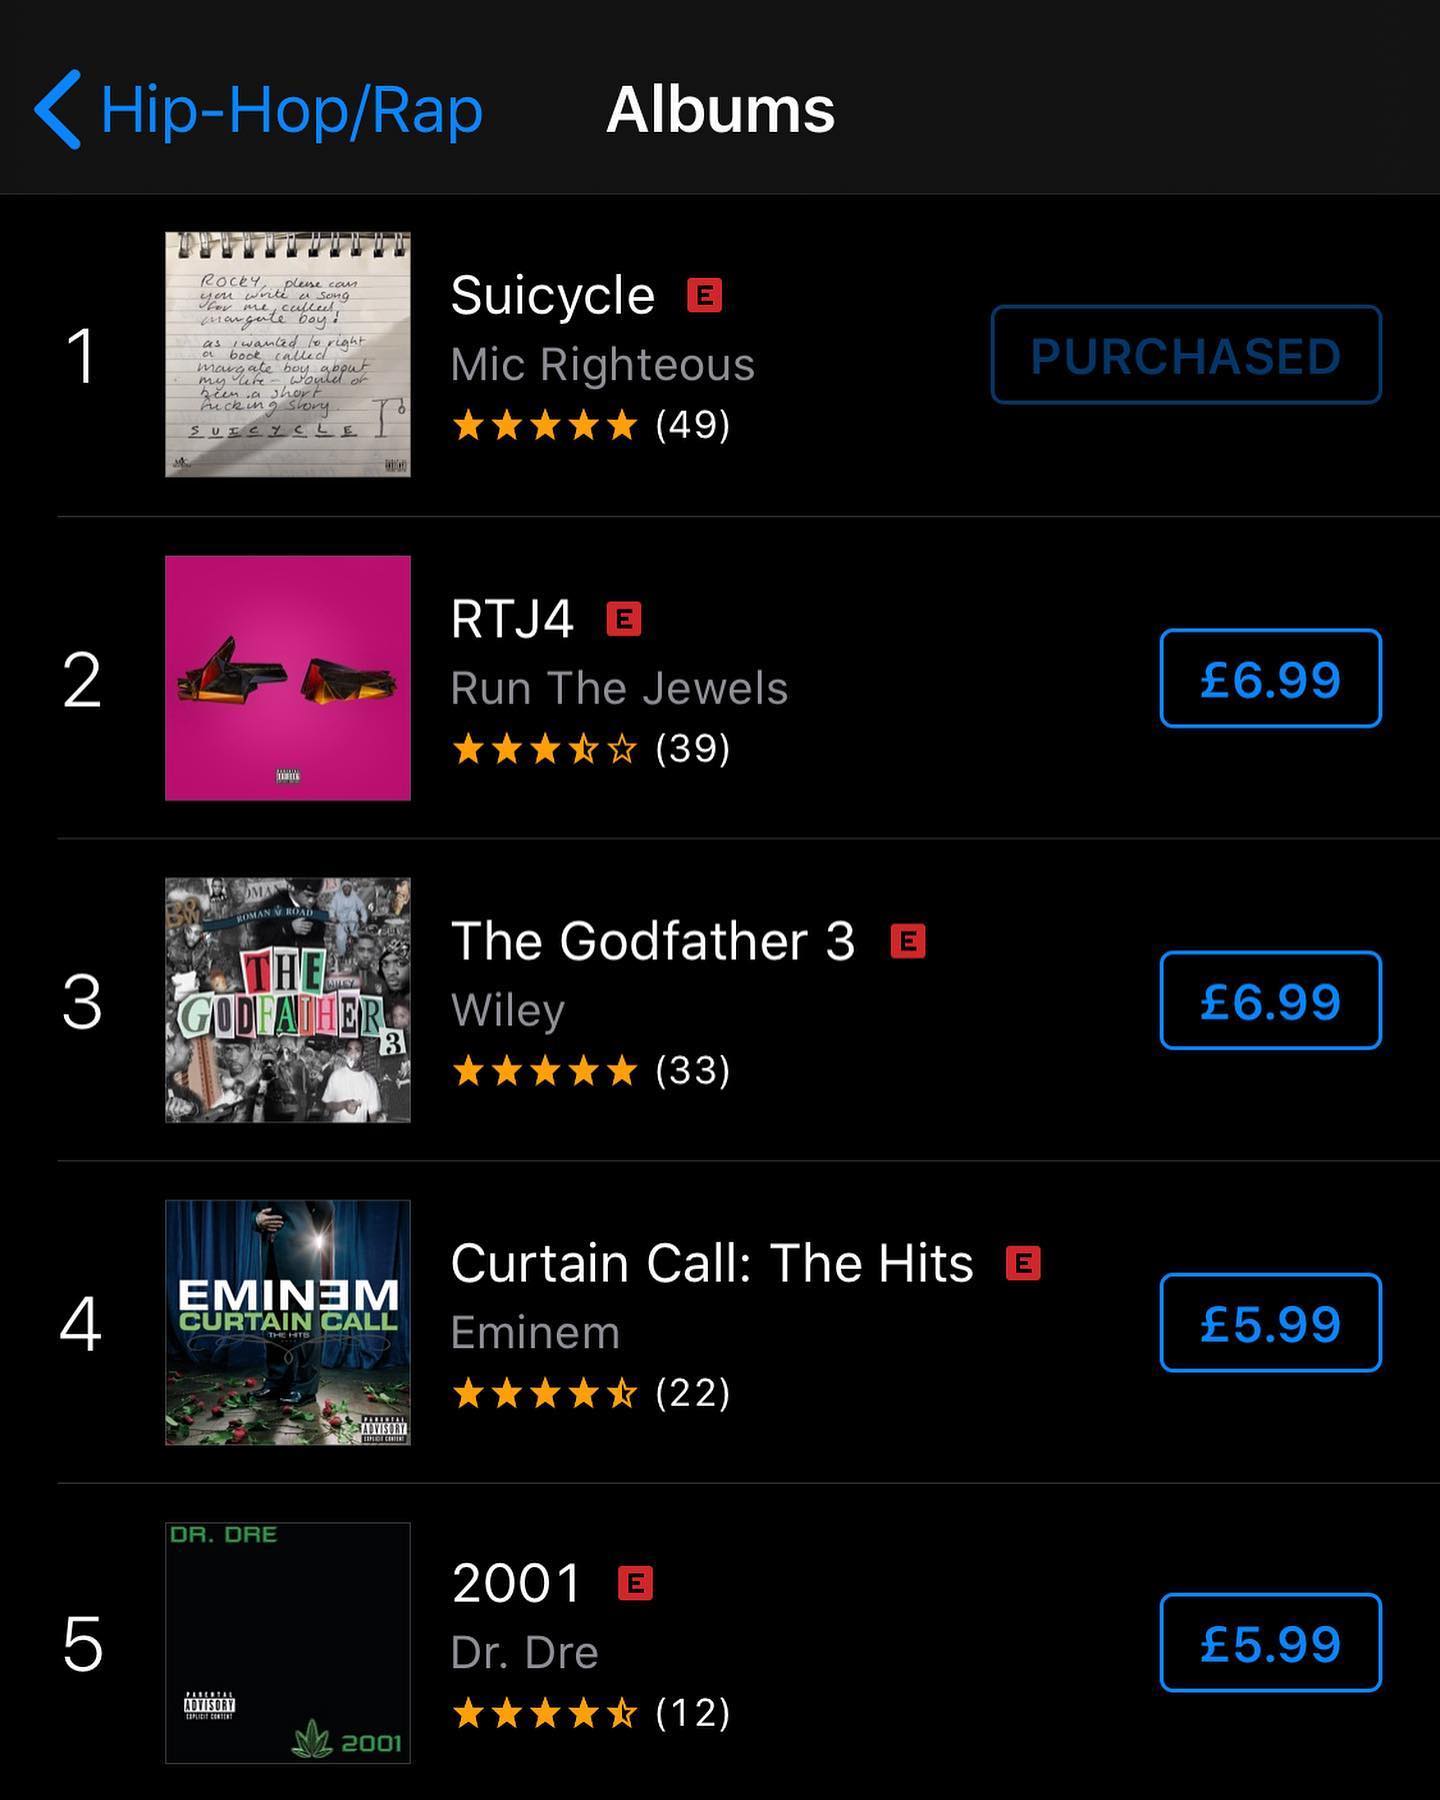Select the Run The Jewels artist name
Screen dimensions: 1440x1800
(x=619, y=688)
